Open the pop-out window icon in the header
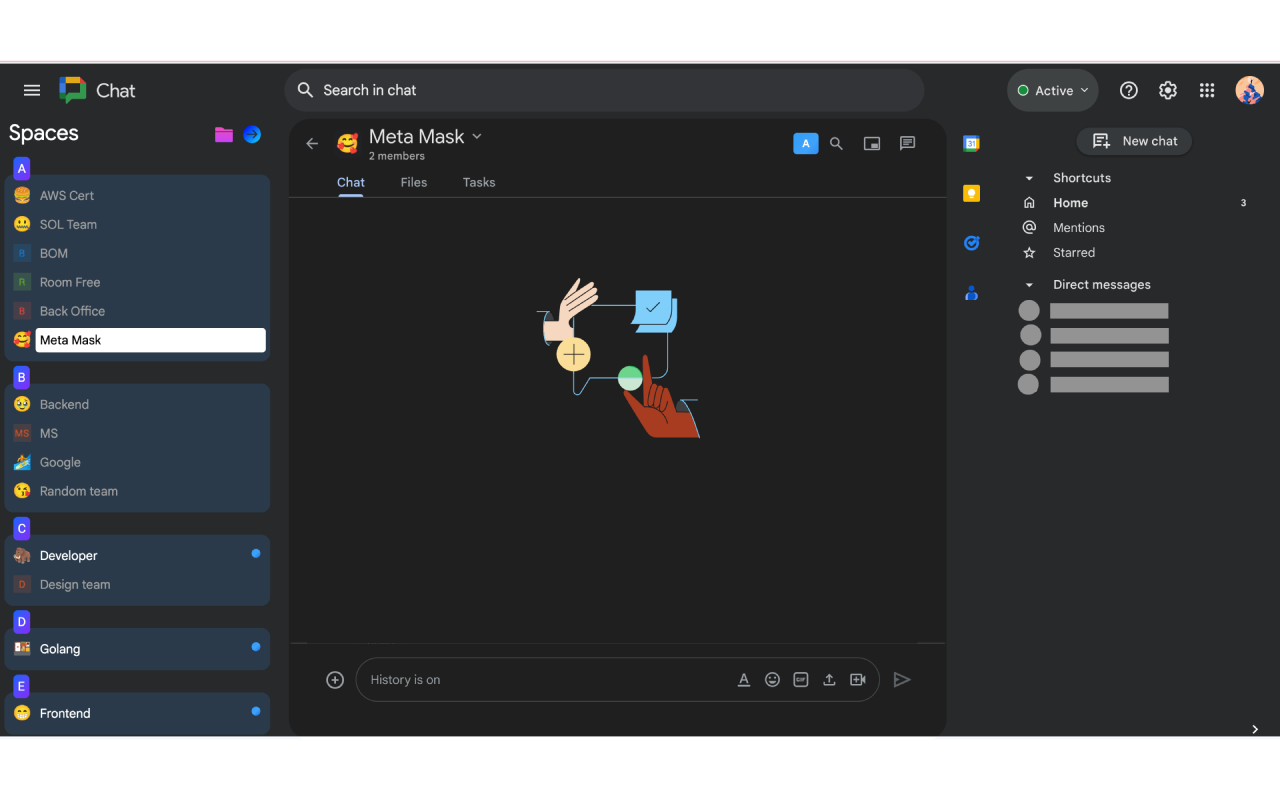Screen dimensions: 1280x800 872,143
